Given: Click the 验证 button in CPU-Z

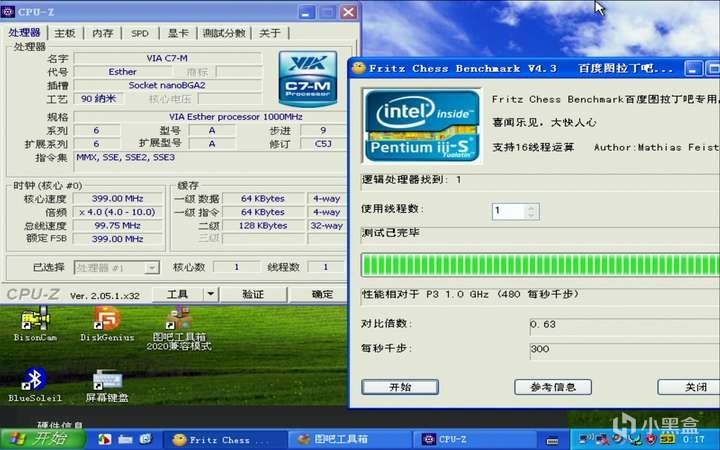Looking at the screenshot, I should [253, 294].
